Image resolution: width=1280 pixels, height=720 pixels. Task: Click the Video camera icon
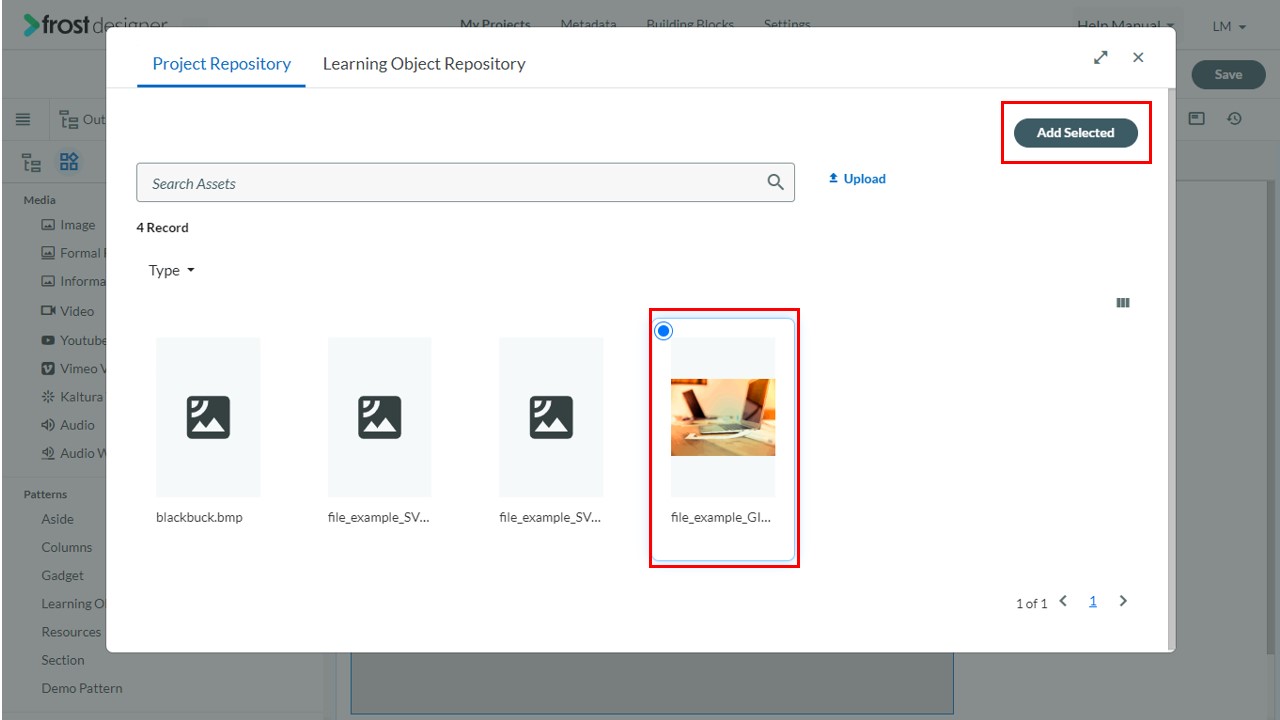[x=48, y=311]
